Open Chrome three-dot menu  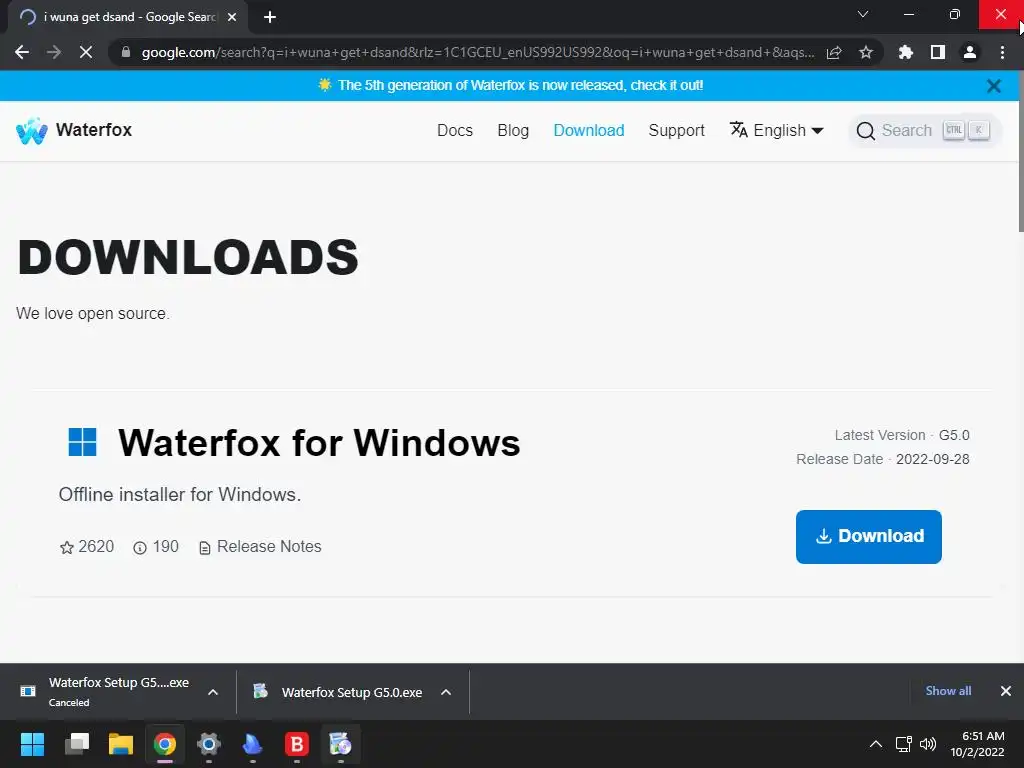(1002, 52)
